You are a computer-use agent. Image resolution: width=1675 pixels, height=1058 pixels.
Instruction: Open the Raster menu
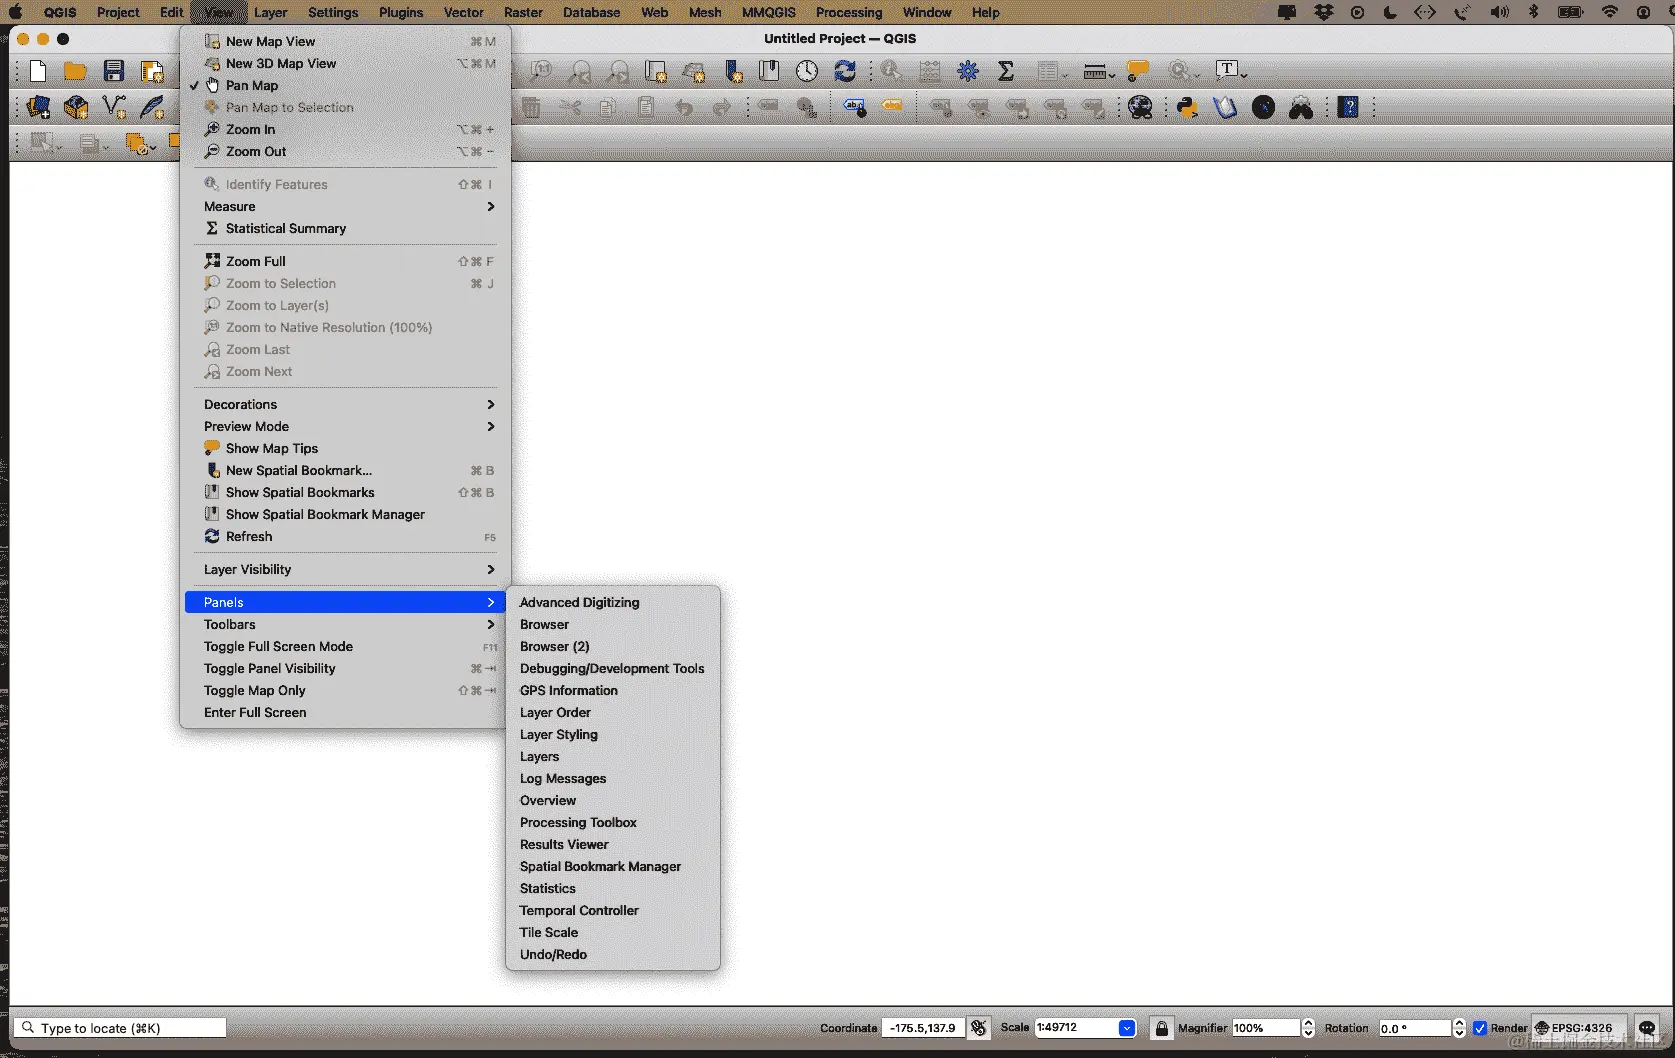point(523,12)
